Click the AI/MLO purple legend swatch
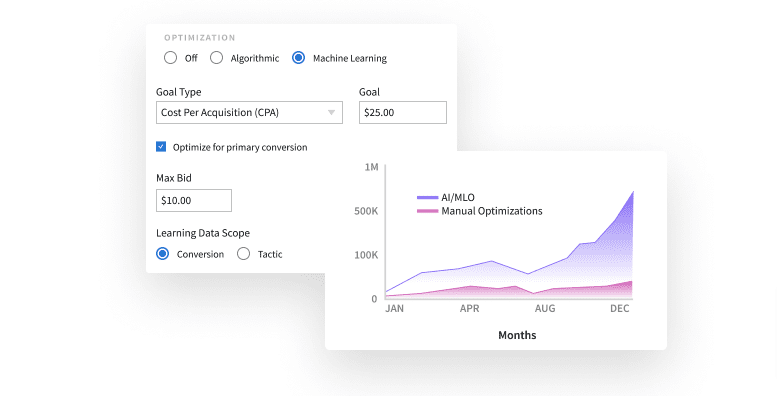Screen dimensions: 777x396 point(428,197)
